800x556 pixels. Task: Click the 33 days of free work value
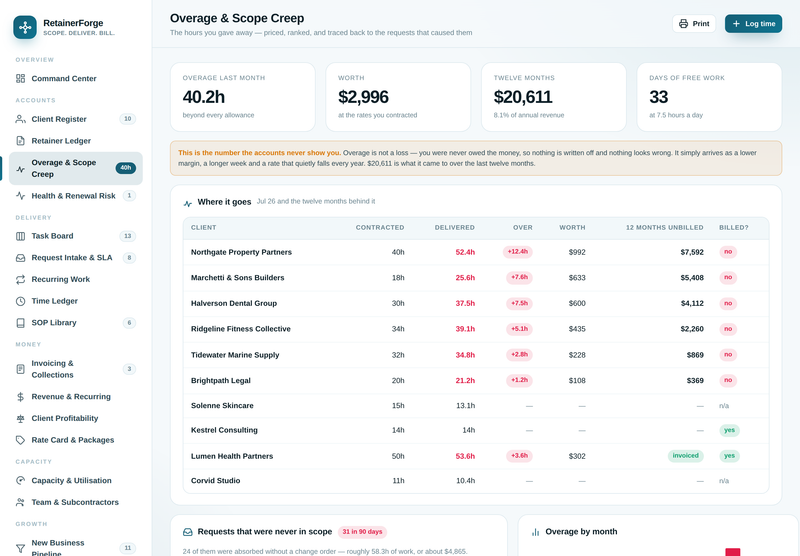[659, 97]
